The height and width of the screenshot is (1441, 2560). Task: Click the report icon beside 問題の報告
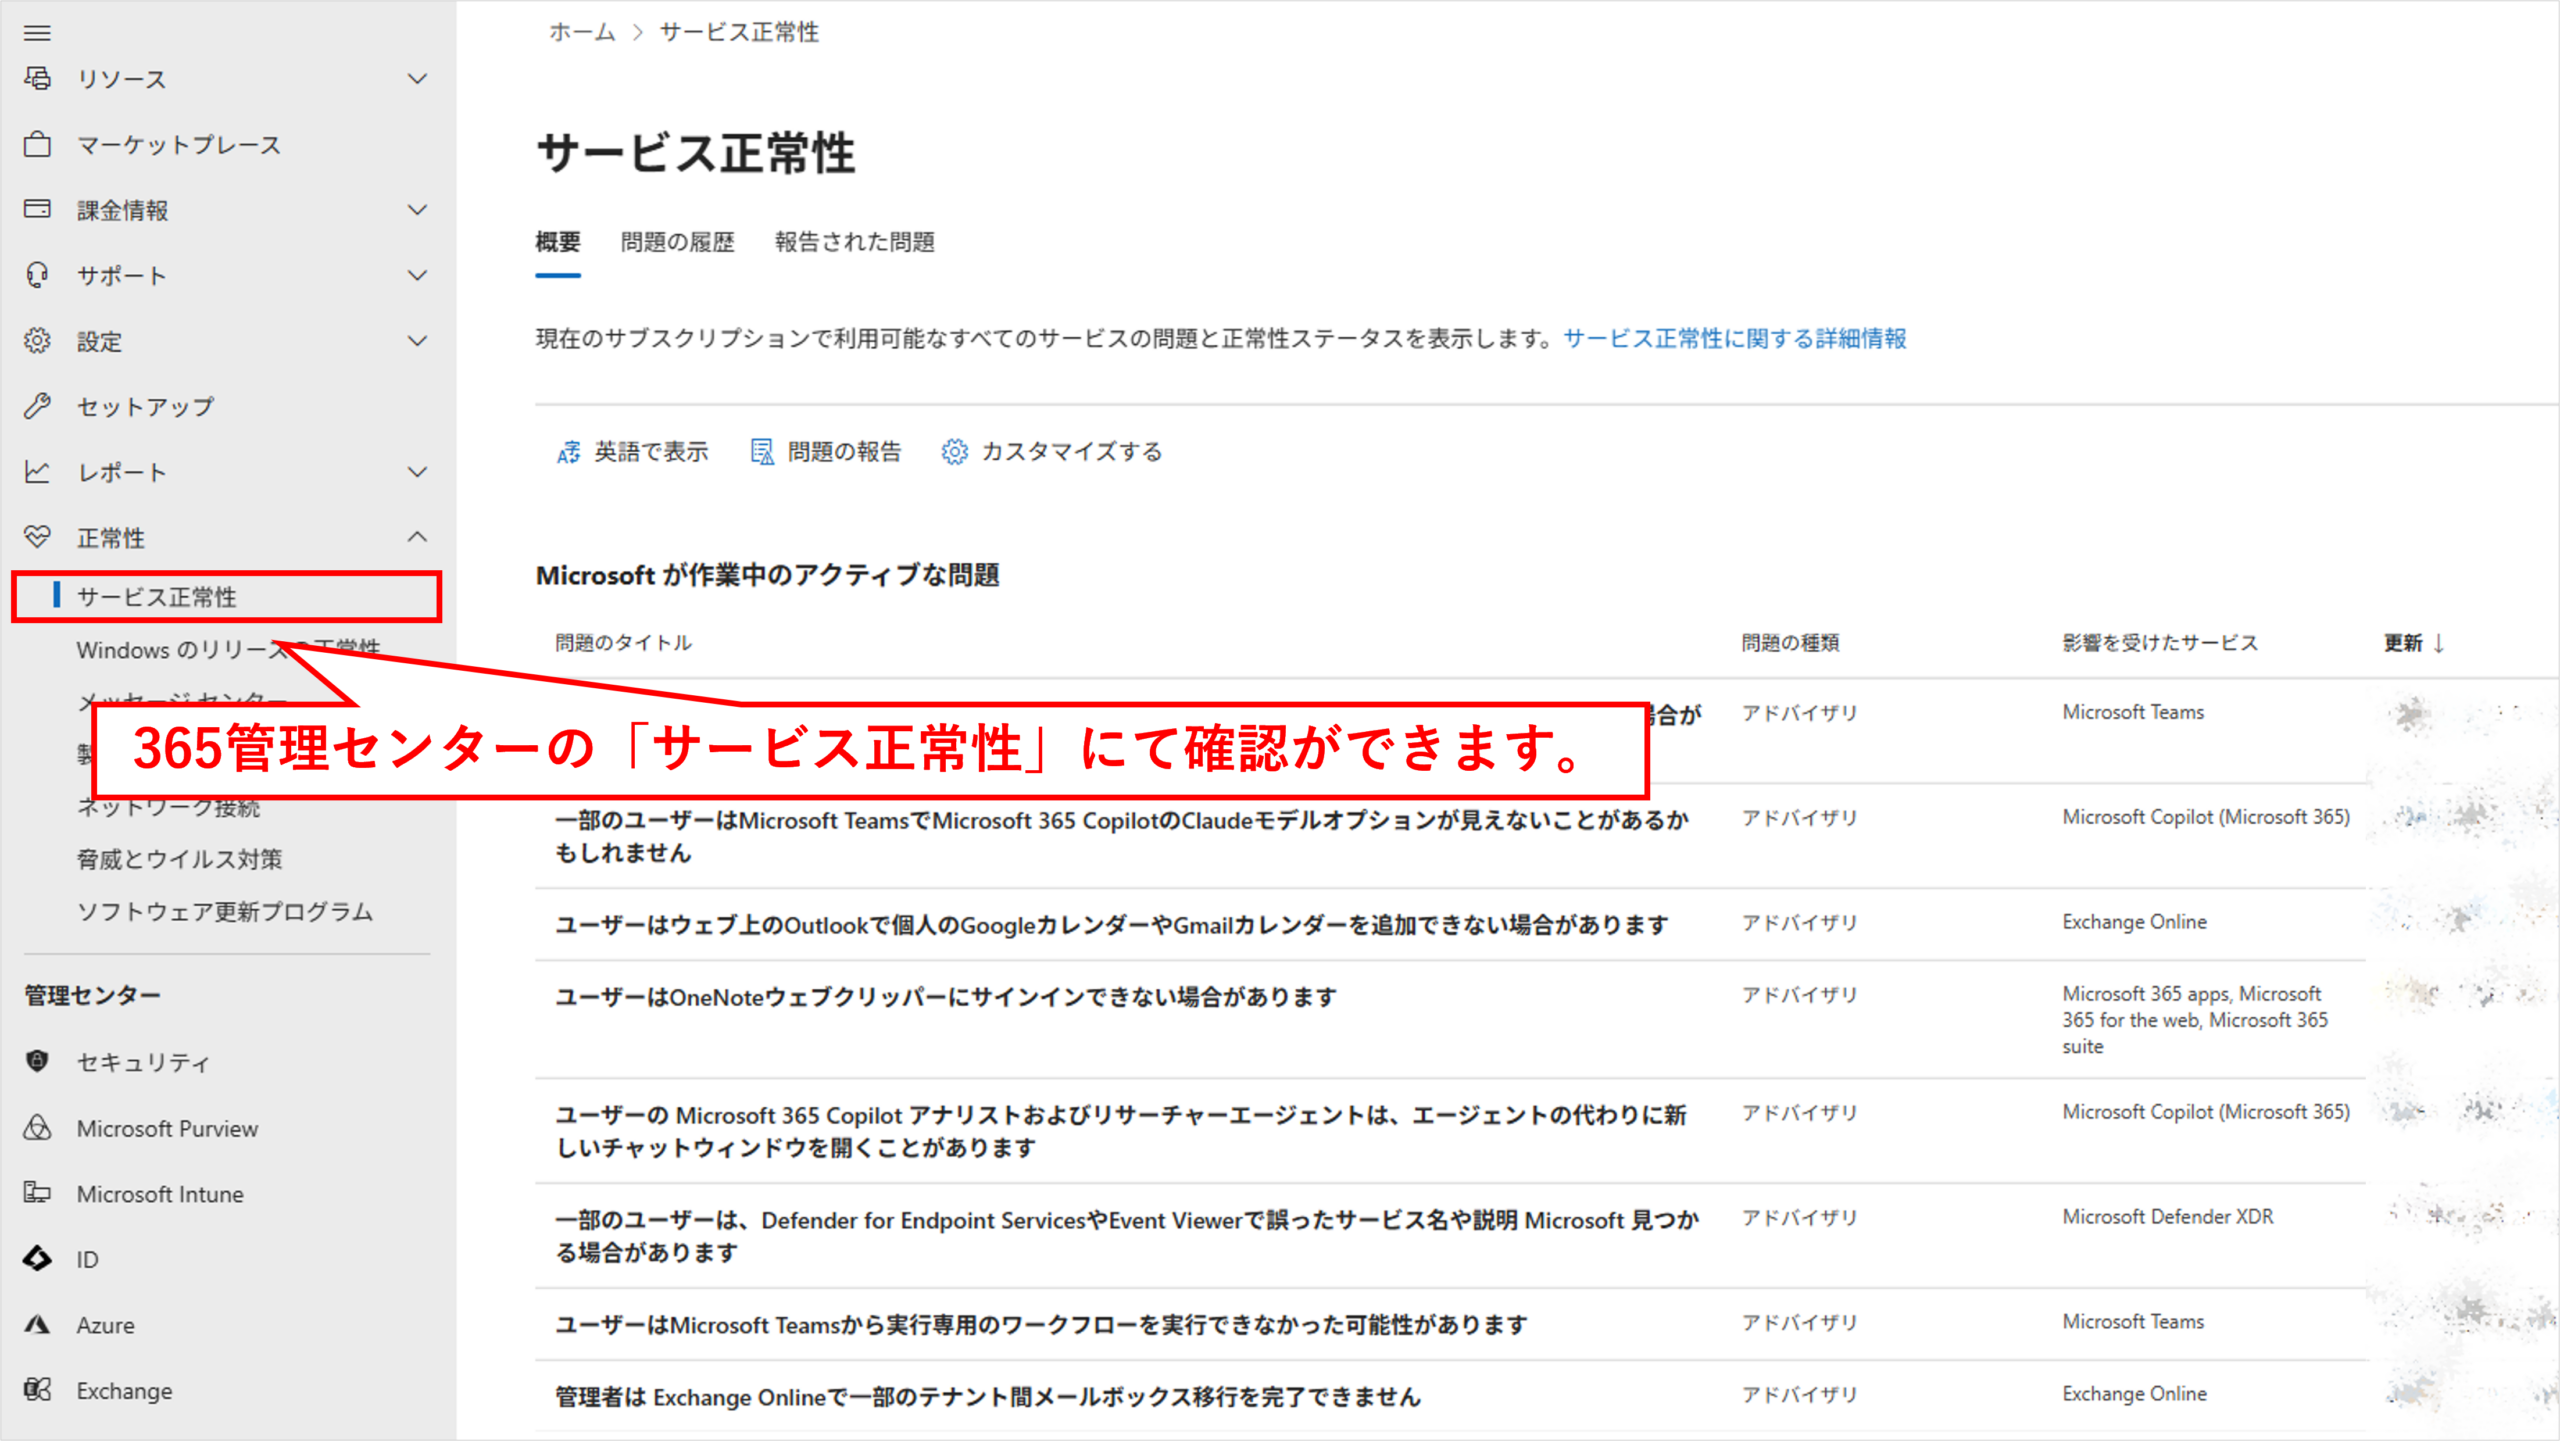[762, 452]
